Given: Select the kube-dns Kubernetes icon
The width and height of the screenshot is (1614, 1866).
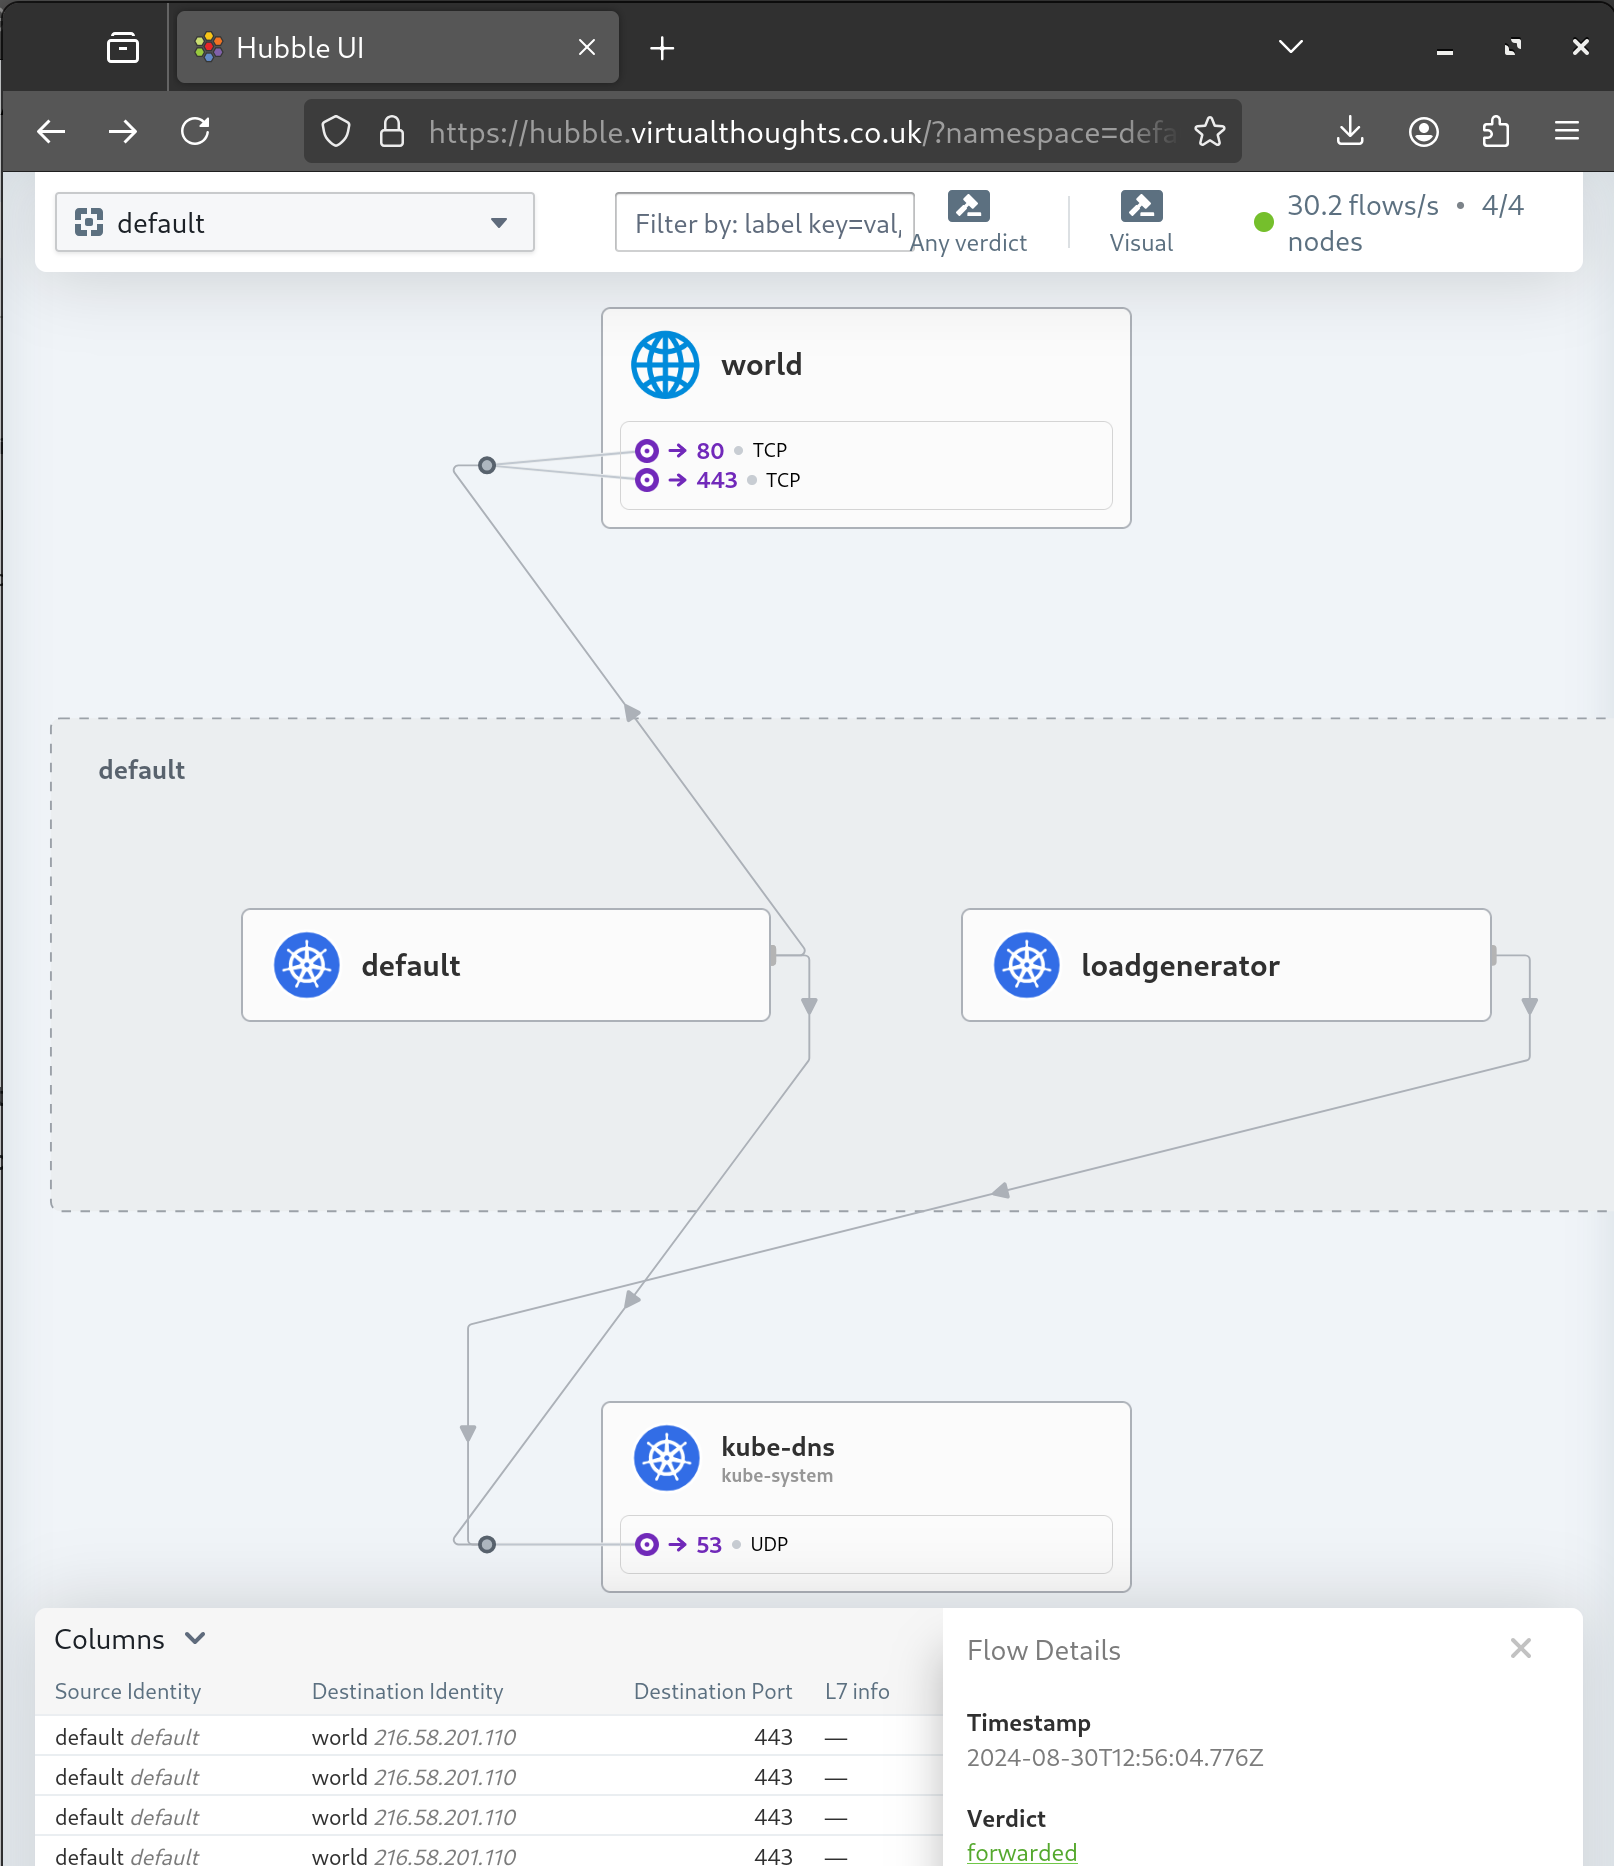Looking at the screenshot, I should [667, 1458].
